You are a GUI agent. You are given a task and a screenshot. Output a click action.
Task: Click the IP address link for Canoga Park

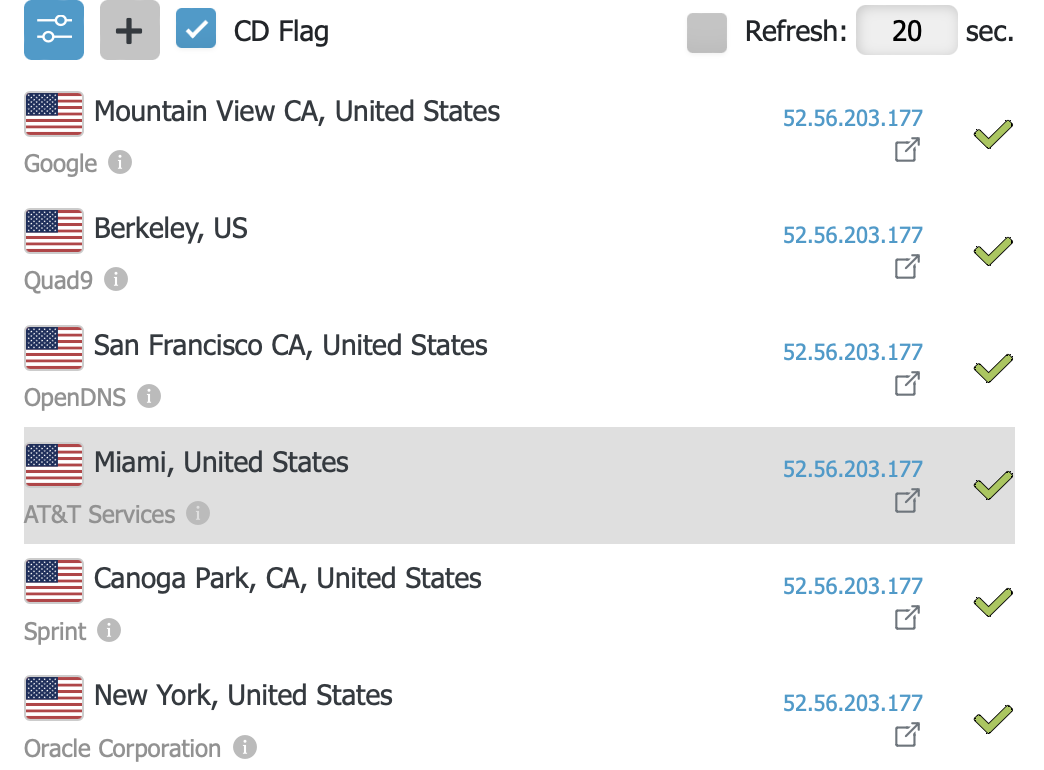coord(852,586)
